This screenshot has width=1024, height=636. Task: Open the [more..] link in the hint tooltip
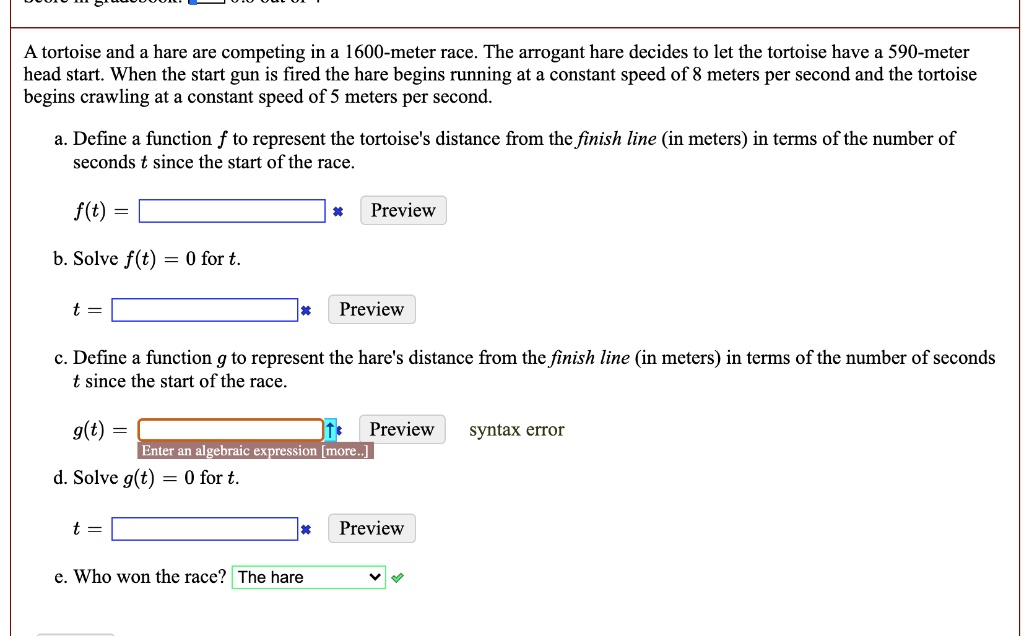[346, 451]
